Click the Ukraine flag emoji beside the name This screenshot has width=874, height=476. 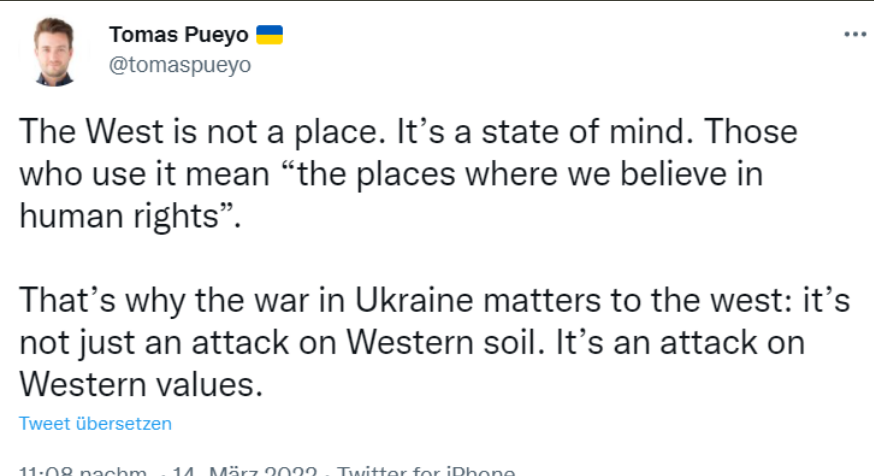pos(269,35)
